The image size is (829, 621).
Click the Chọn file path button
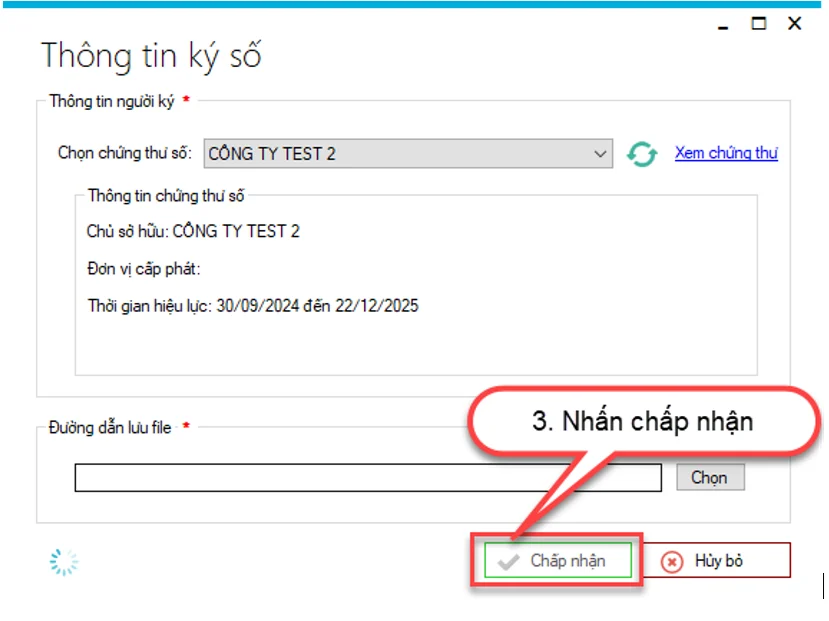tap(710, 477)
